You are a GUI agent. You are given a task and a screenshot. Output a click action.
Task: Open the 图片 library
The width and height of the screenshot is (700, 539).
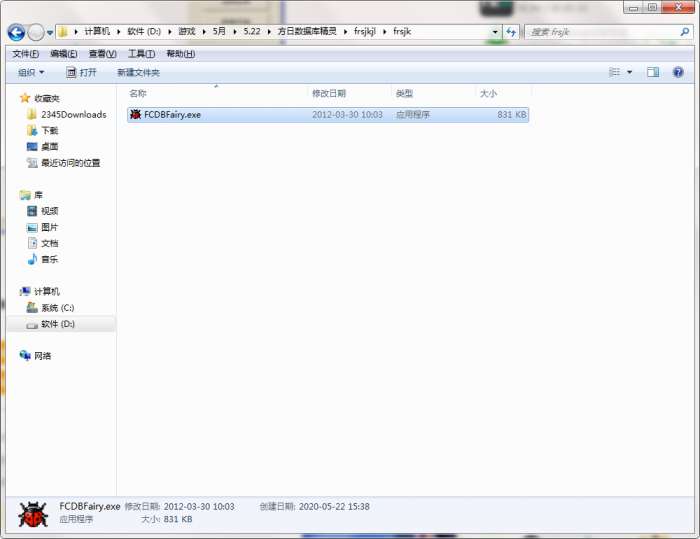(x=50, y=227)
